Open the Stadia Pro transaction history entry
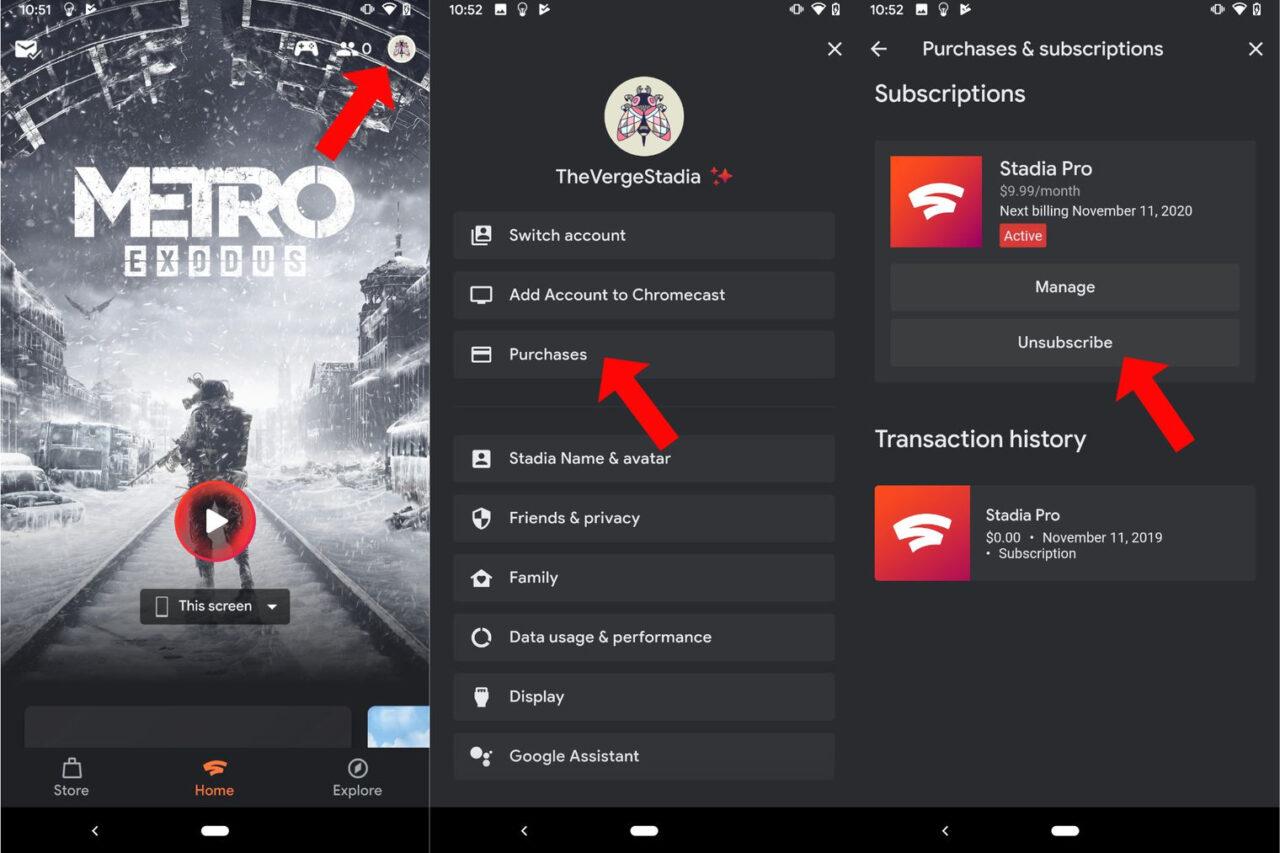This screenshot has width=1280, height=853. point(1064,533)
